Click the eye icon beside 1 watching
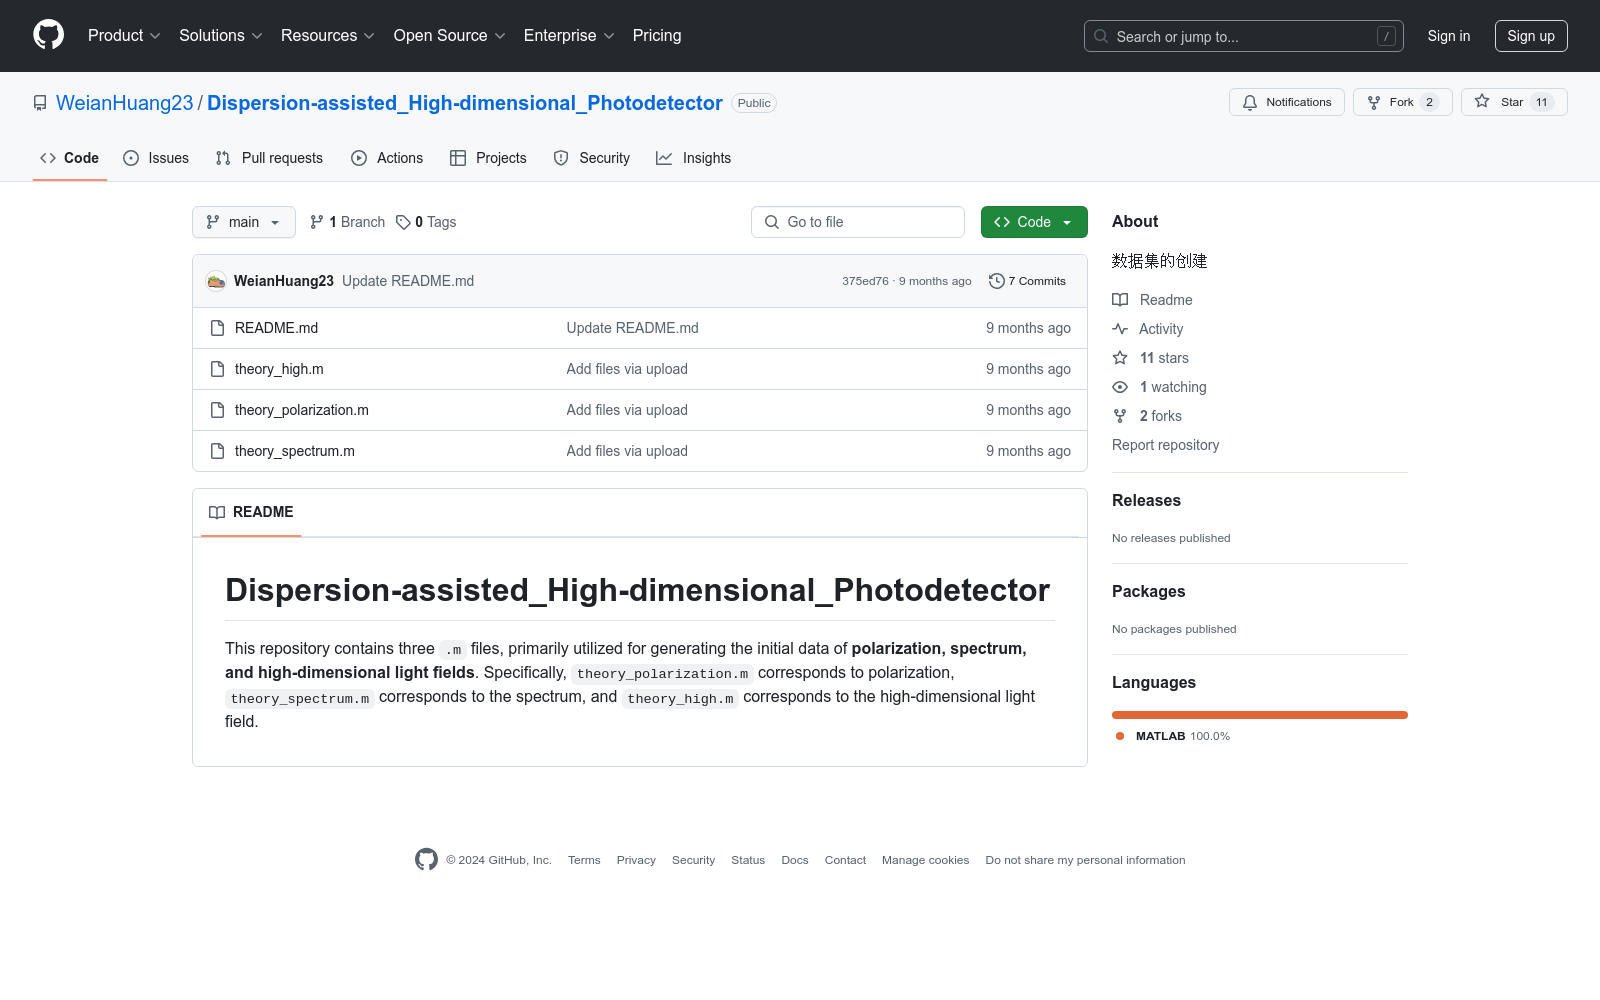1600x1000 pixels. point(1120,387)
